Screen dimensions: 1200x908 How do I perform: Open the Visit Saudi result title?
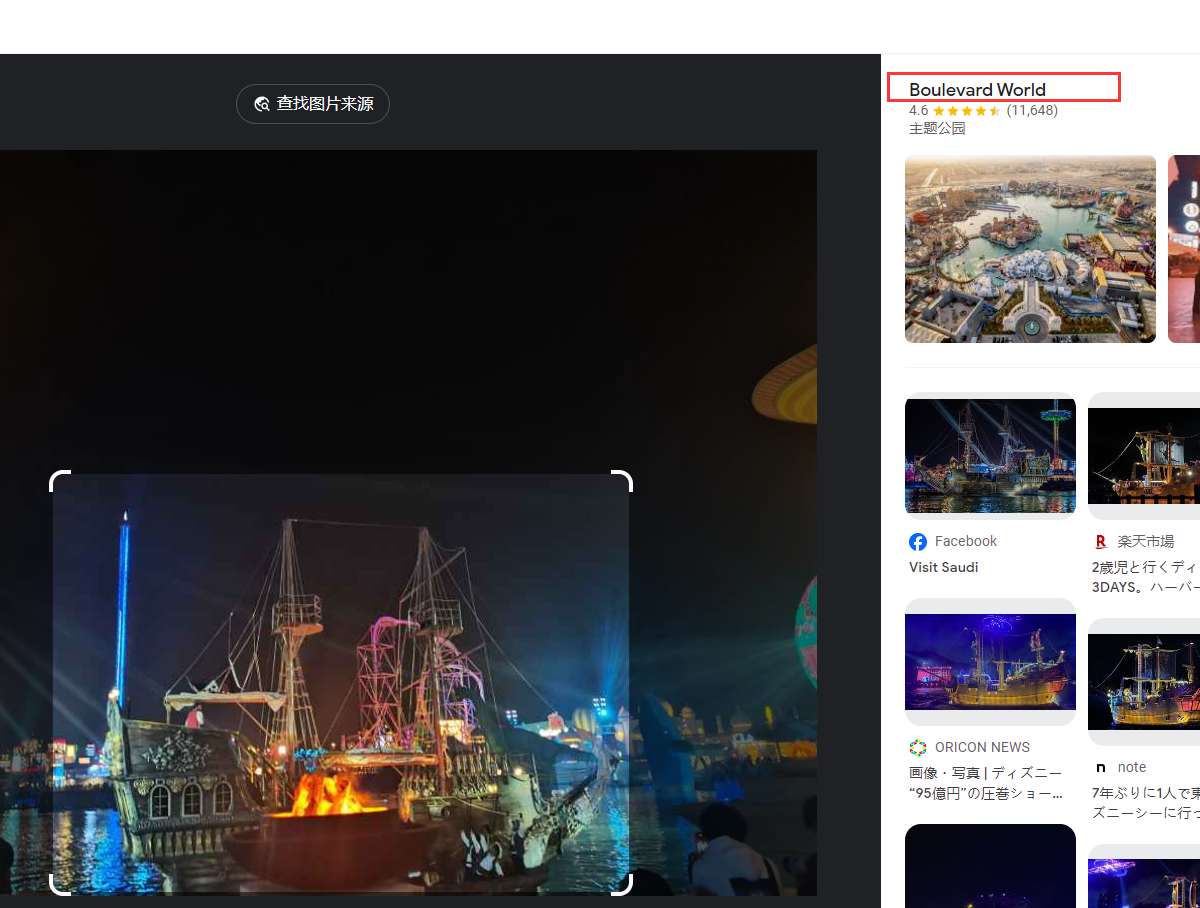(943, 567)
